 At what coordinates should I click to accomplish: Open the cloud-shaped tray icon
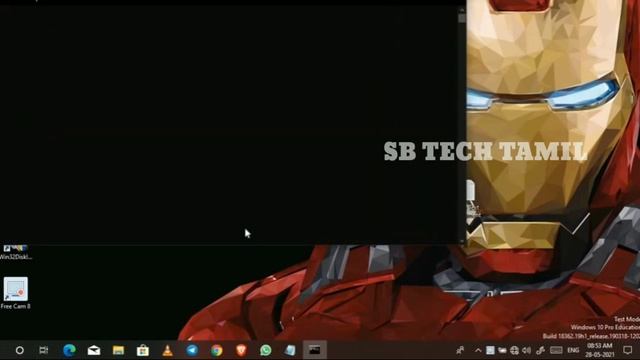point(502,350)
